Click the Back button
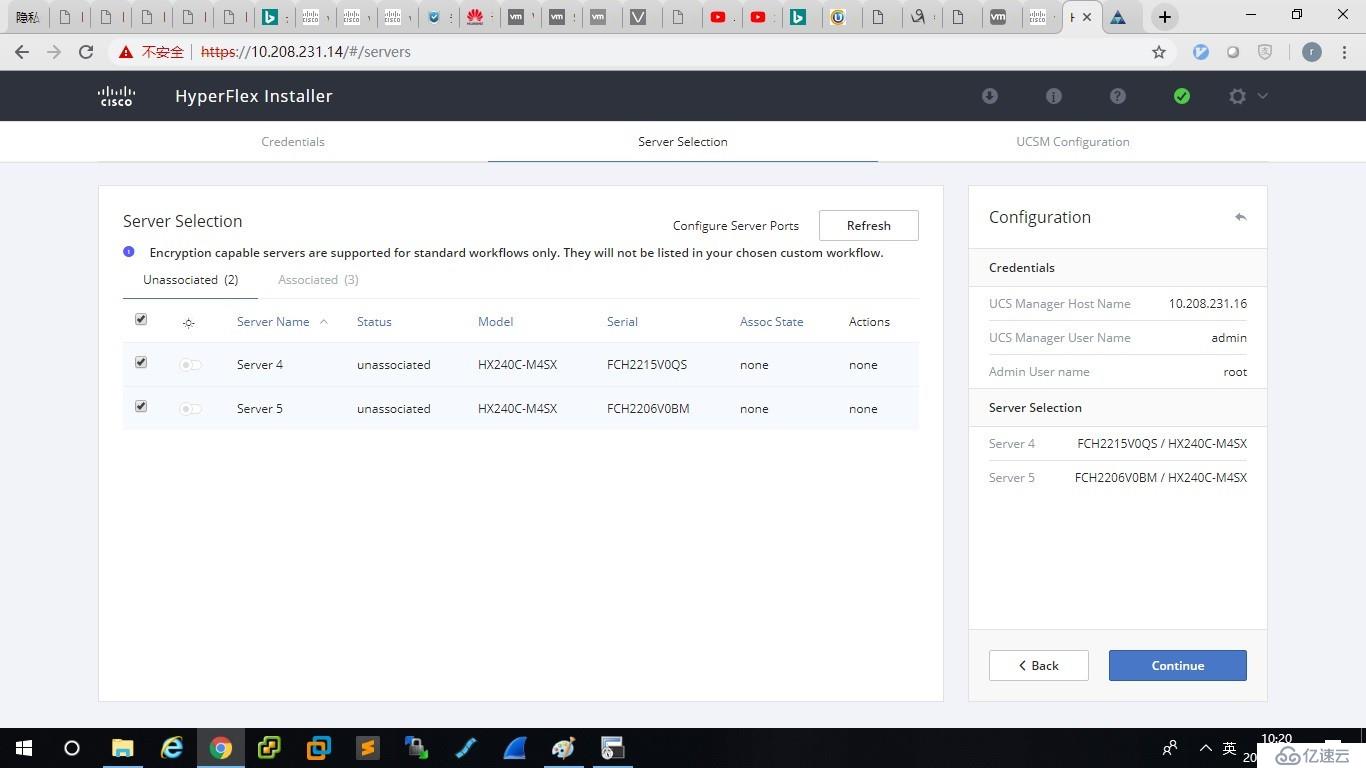1366x768 pixels. 1039,666
